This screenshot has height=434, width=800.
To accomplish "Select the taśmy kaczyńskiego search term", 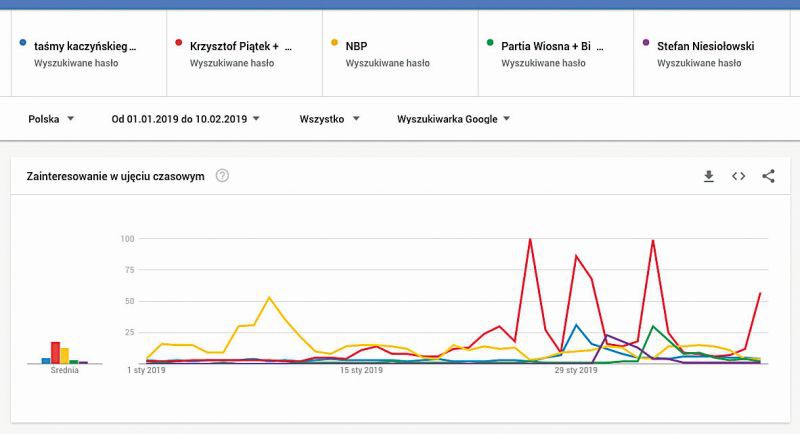I will click(x=85, y=46).
